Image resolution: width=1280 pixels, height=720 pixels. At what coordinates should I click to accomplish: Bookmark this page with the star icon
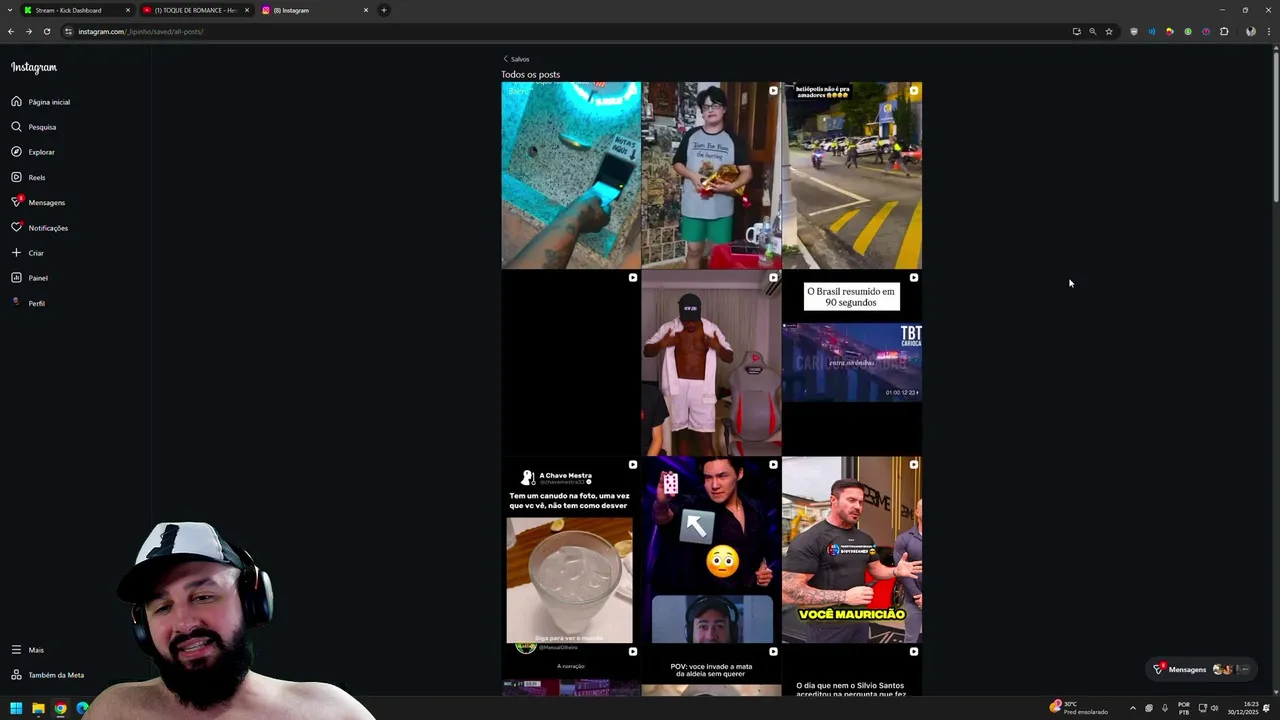point(1109,31)
